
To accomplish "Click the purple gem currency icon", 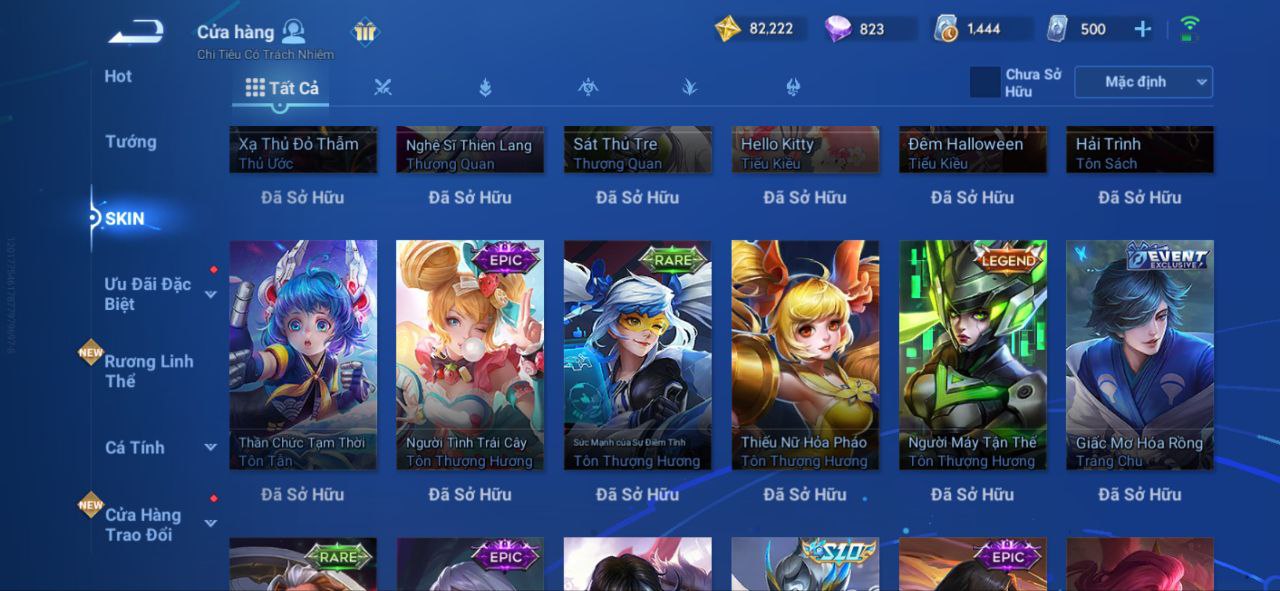I will [x=838, y=29].
